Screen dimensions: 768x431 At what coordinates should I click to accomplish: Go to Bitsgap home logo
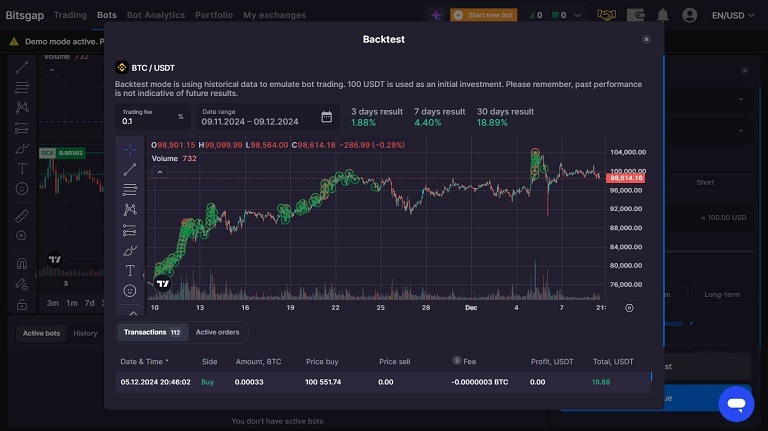point(24,15)
